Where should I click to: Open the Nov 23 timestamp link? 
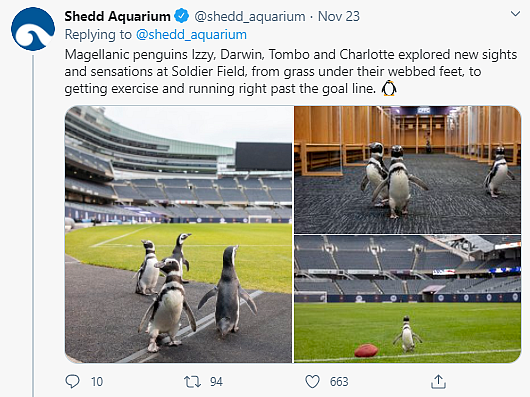tap(339, 16)
